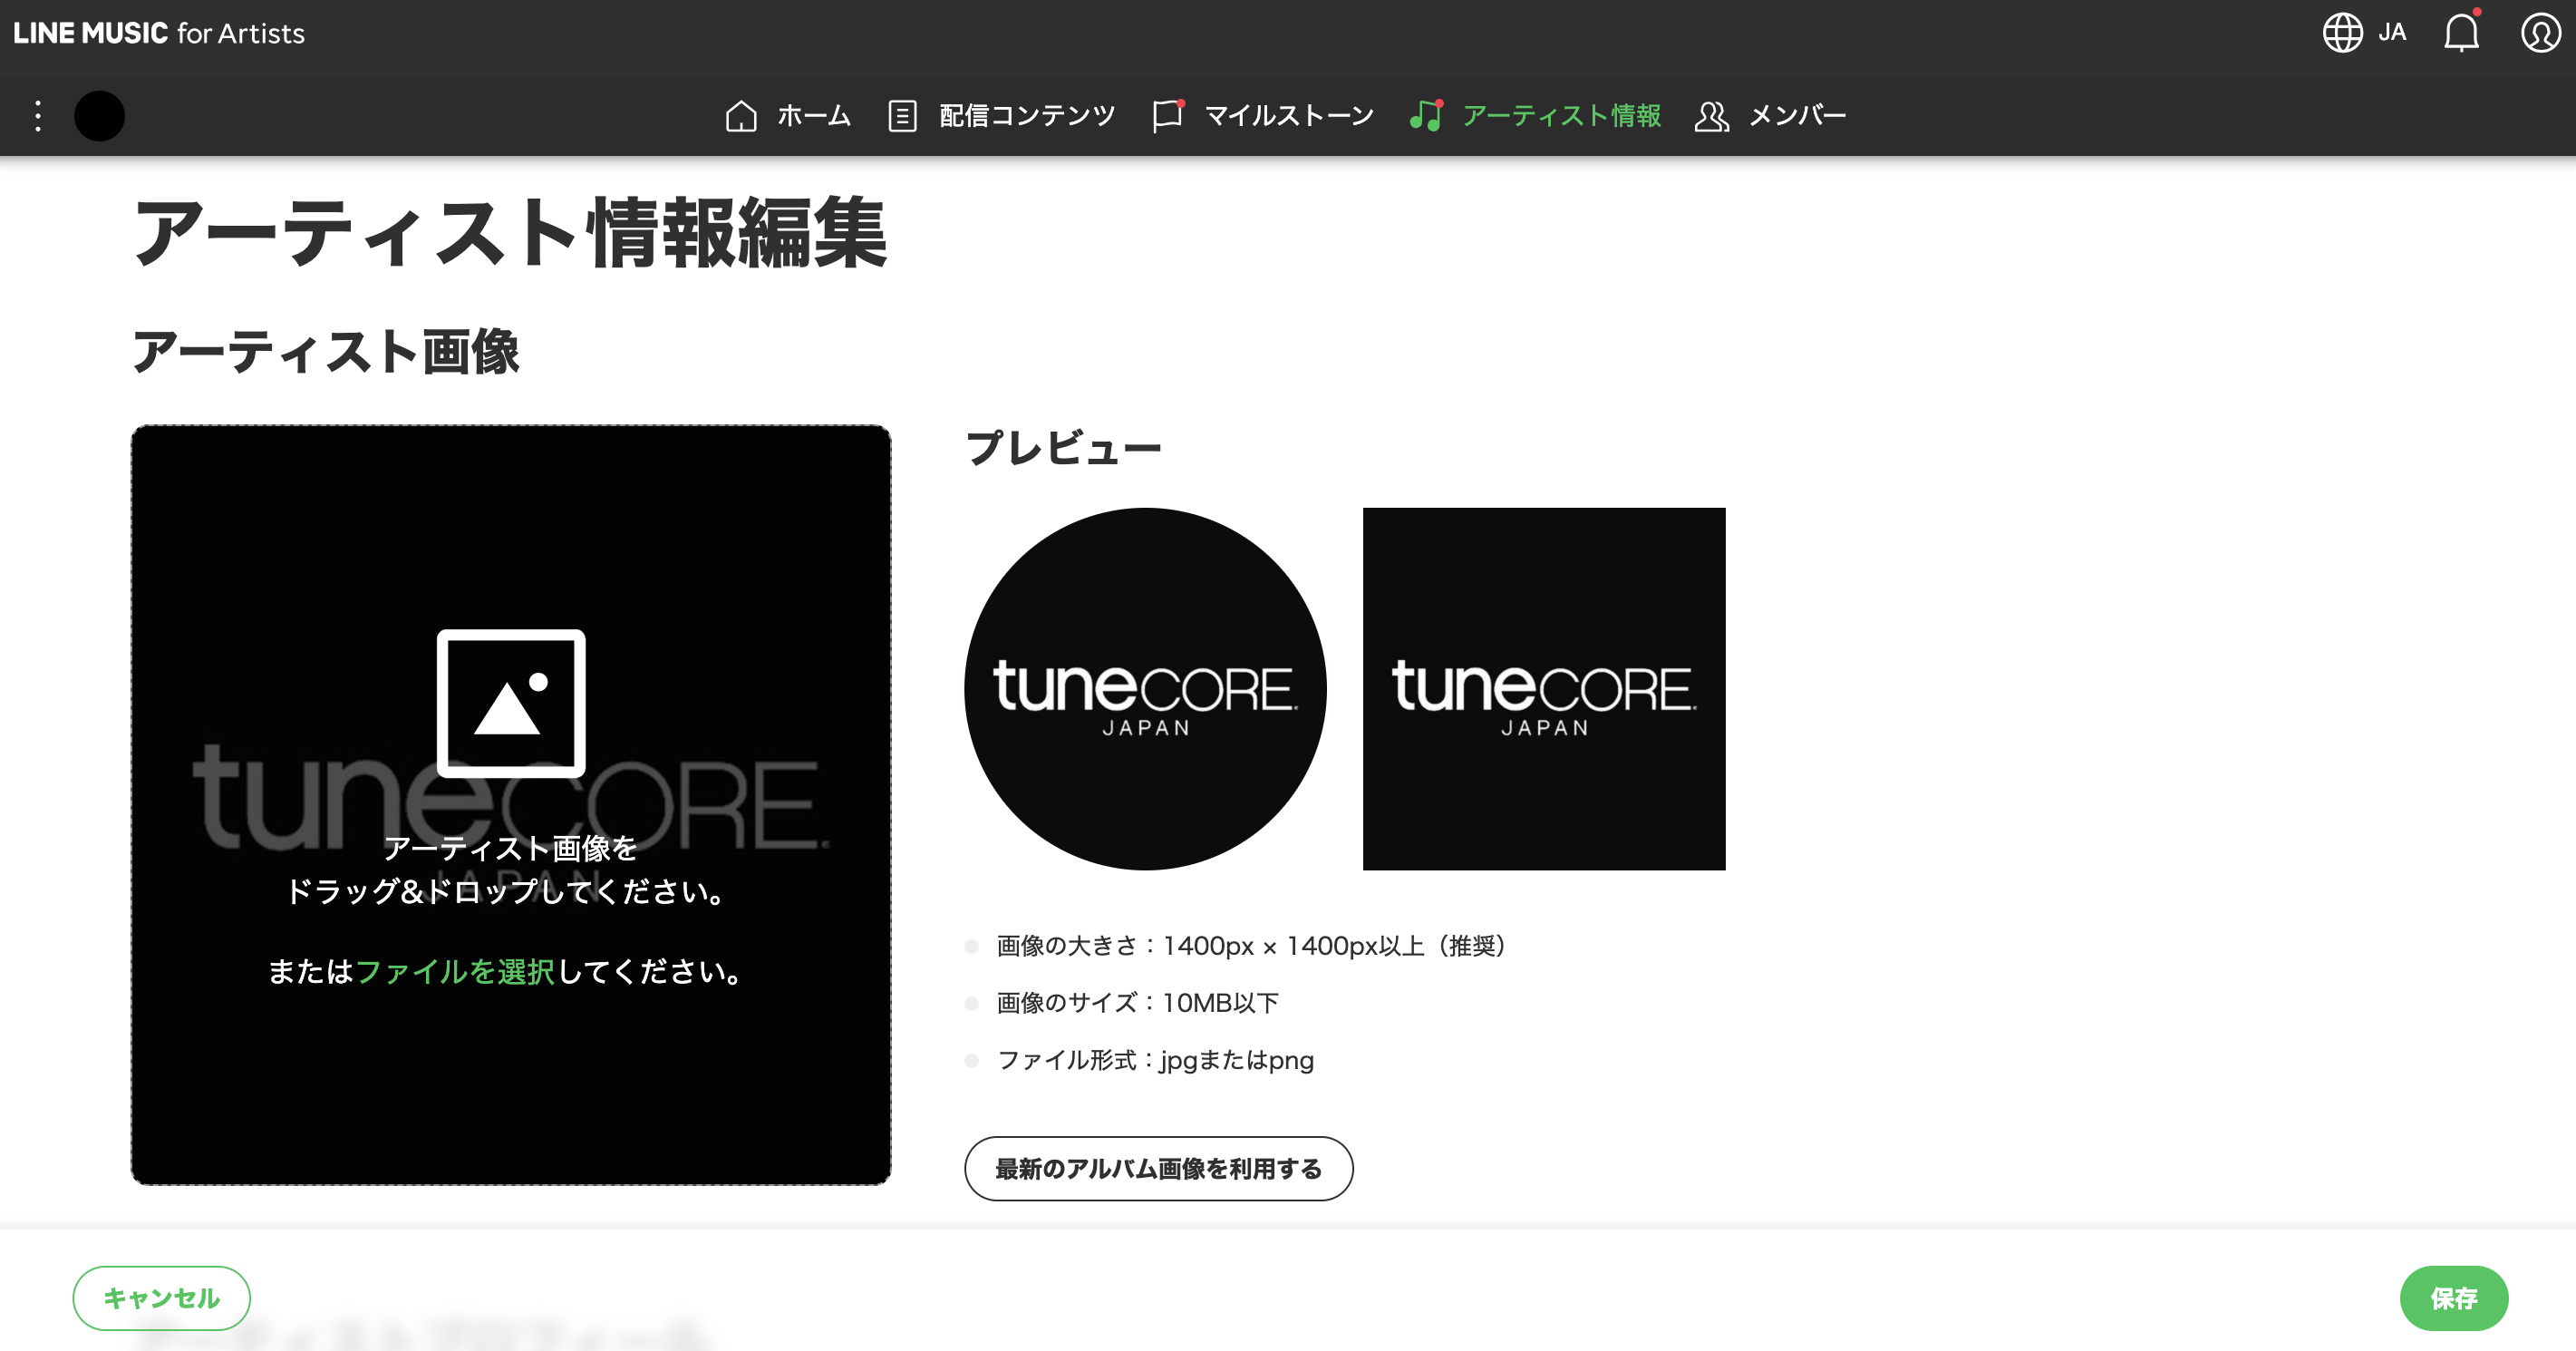Click the ドラッグ&ドロップしてください text
The image size is (2576, 1351).
508,891
